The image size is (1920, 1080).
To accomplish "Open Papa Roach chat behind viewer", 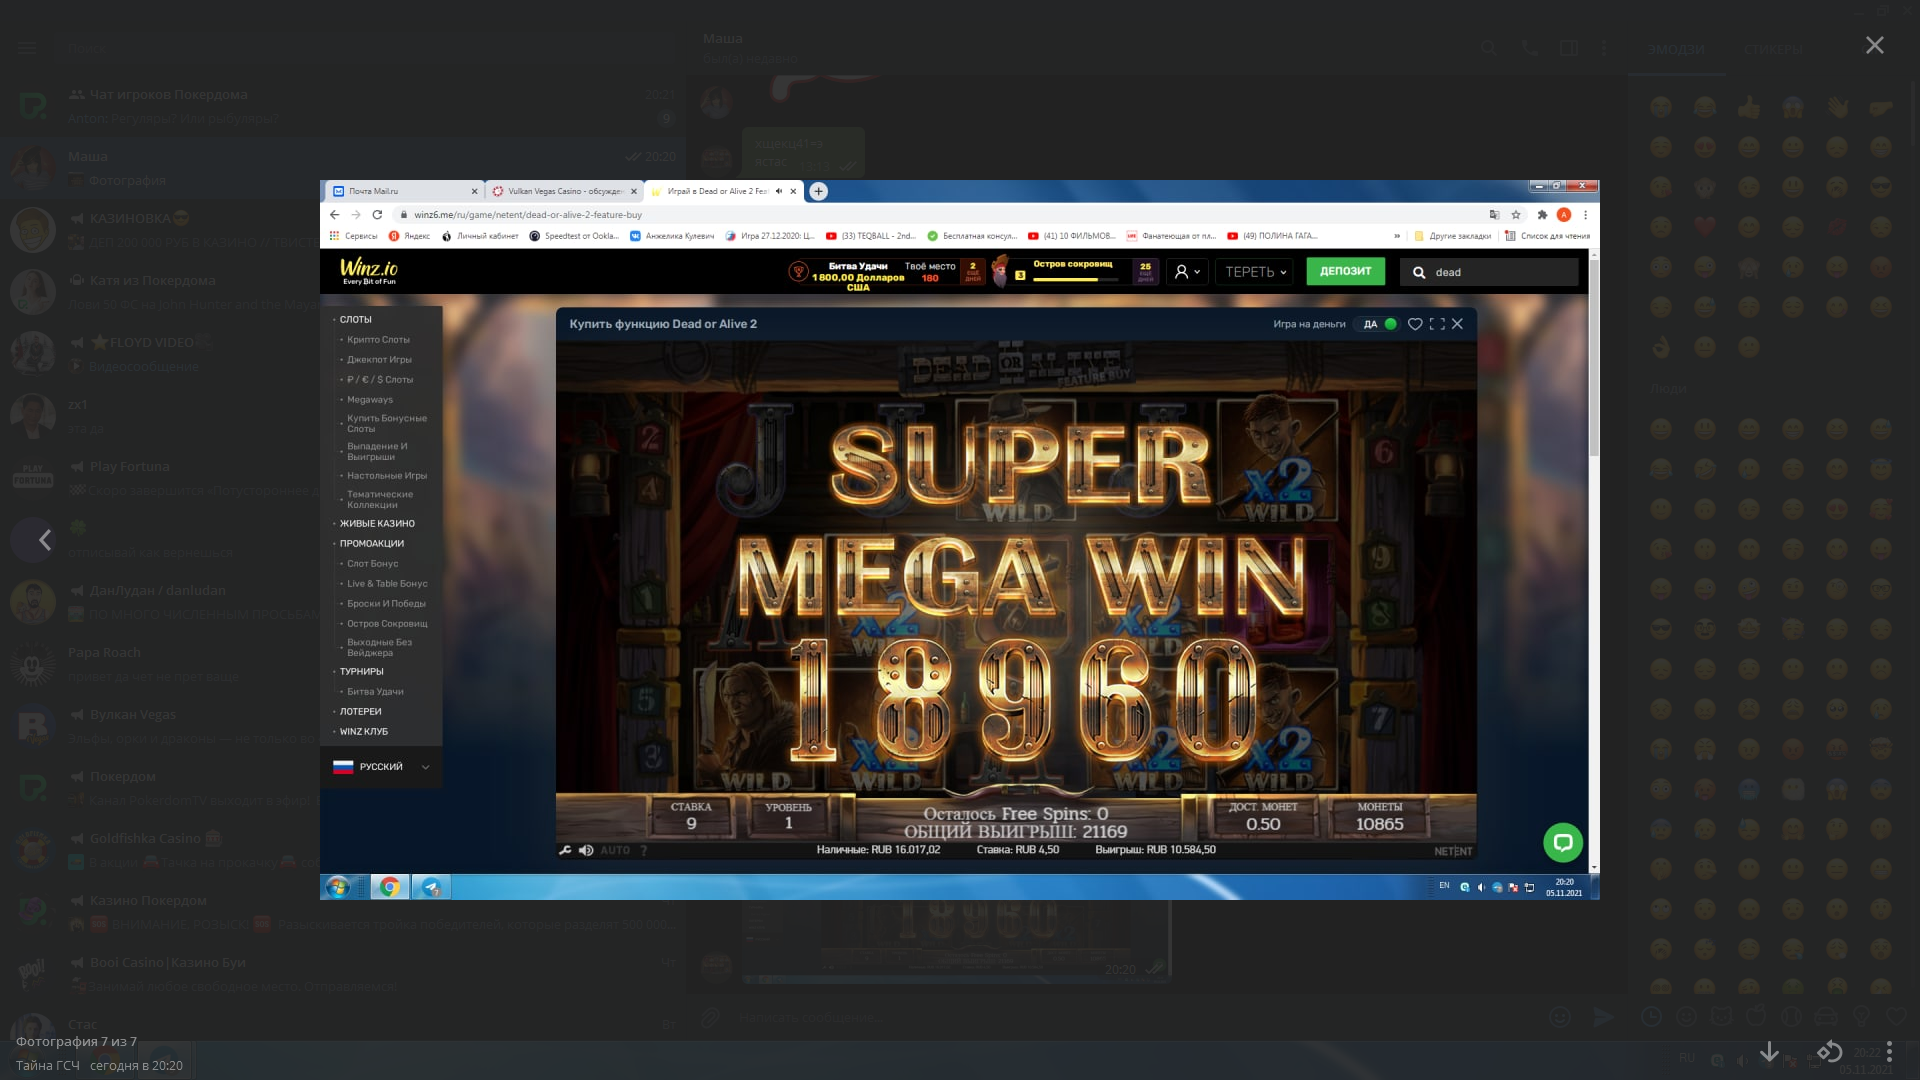I will [x=343, y=664].
